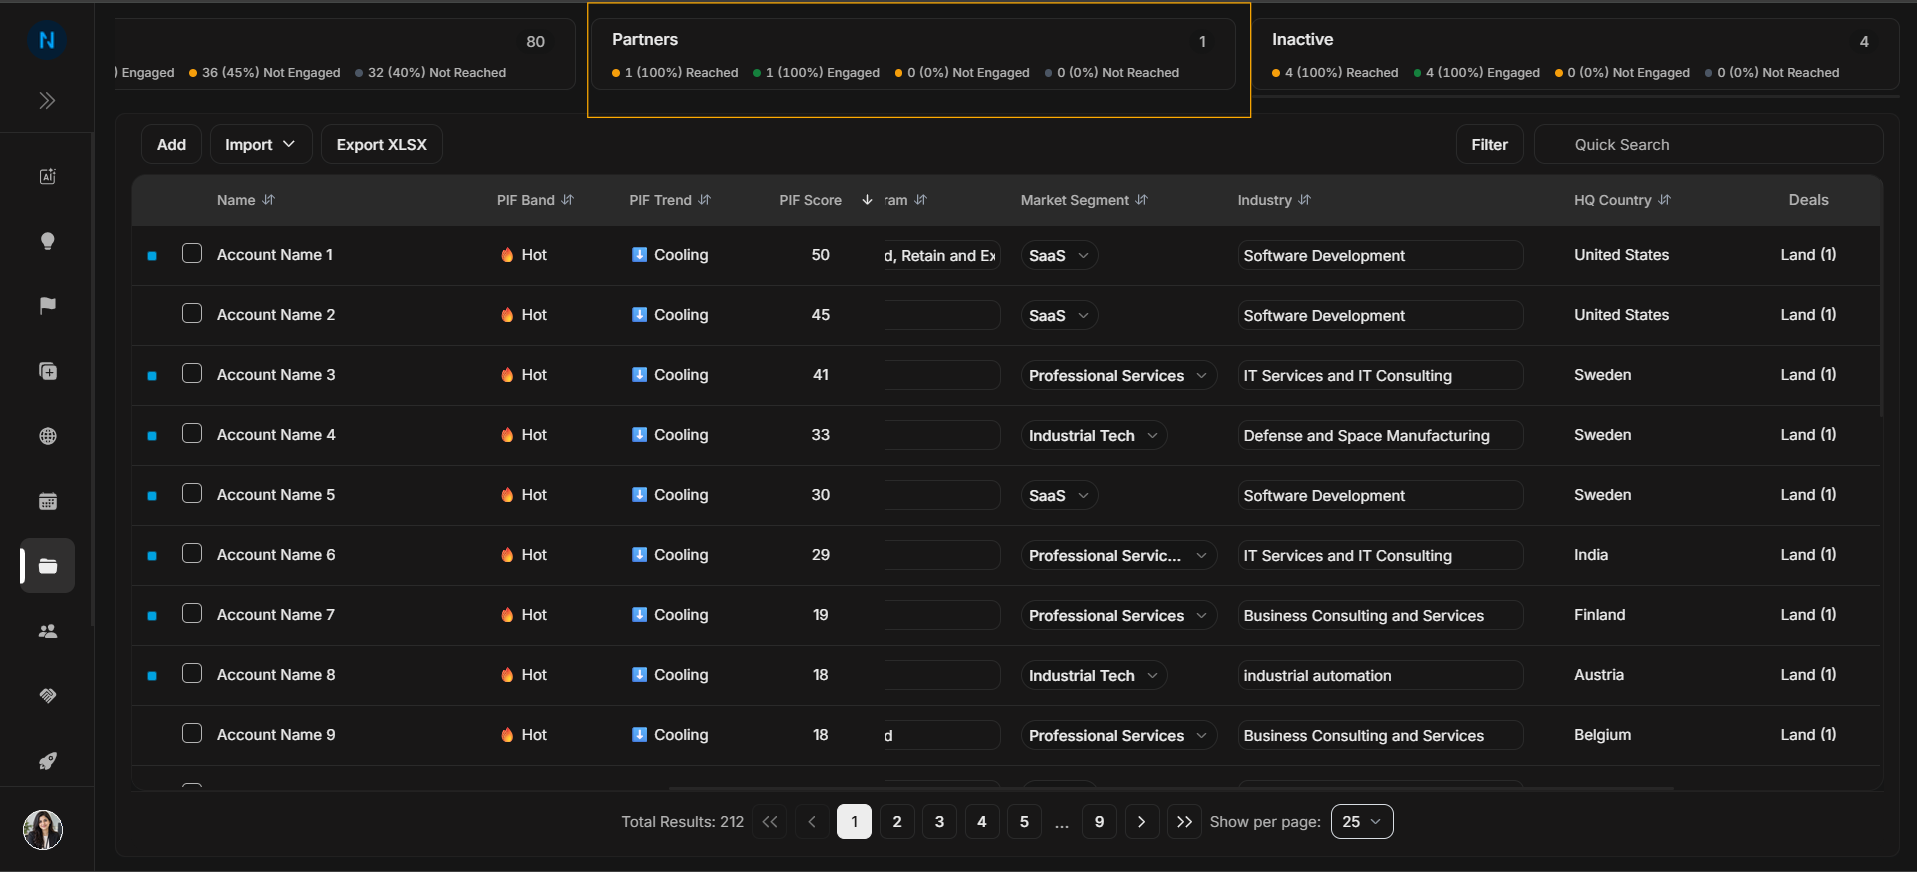Open the rocket sidebar icon

coord(47,761)
